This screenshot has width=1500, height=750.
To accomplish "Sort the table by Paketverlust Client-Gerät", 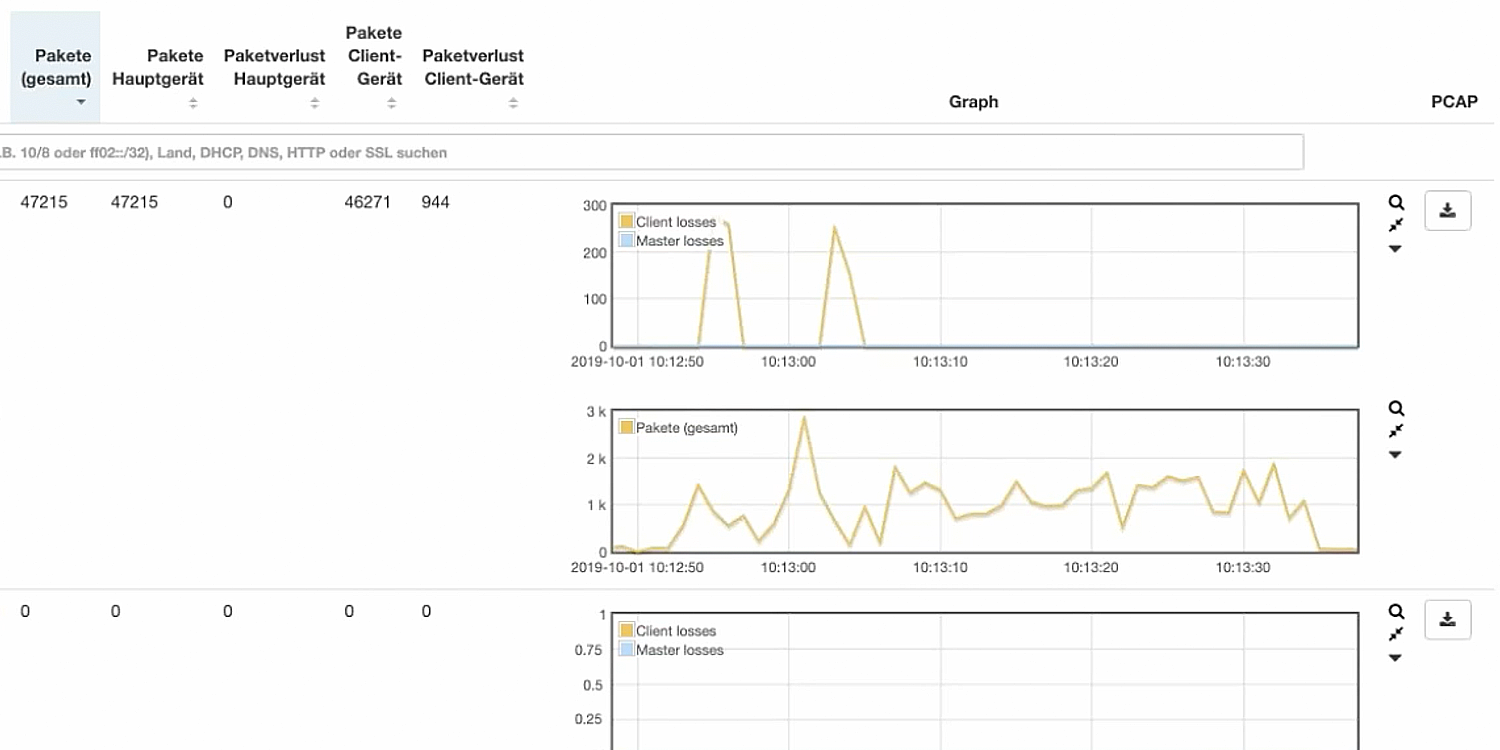I will (473, 68).
